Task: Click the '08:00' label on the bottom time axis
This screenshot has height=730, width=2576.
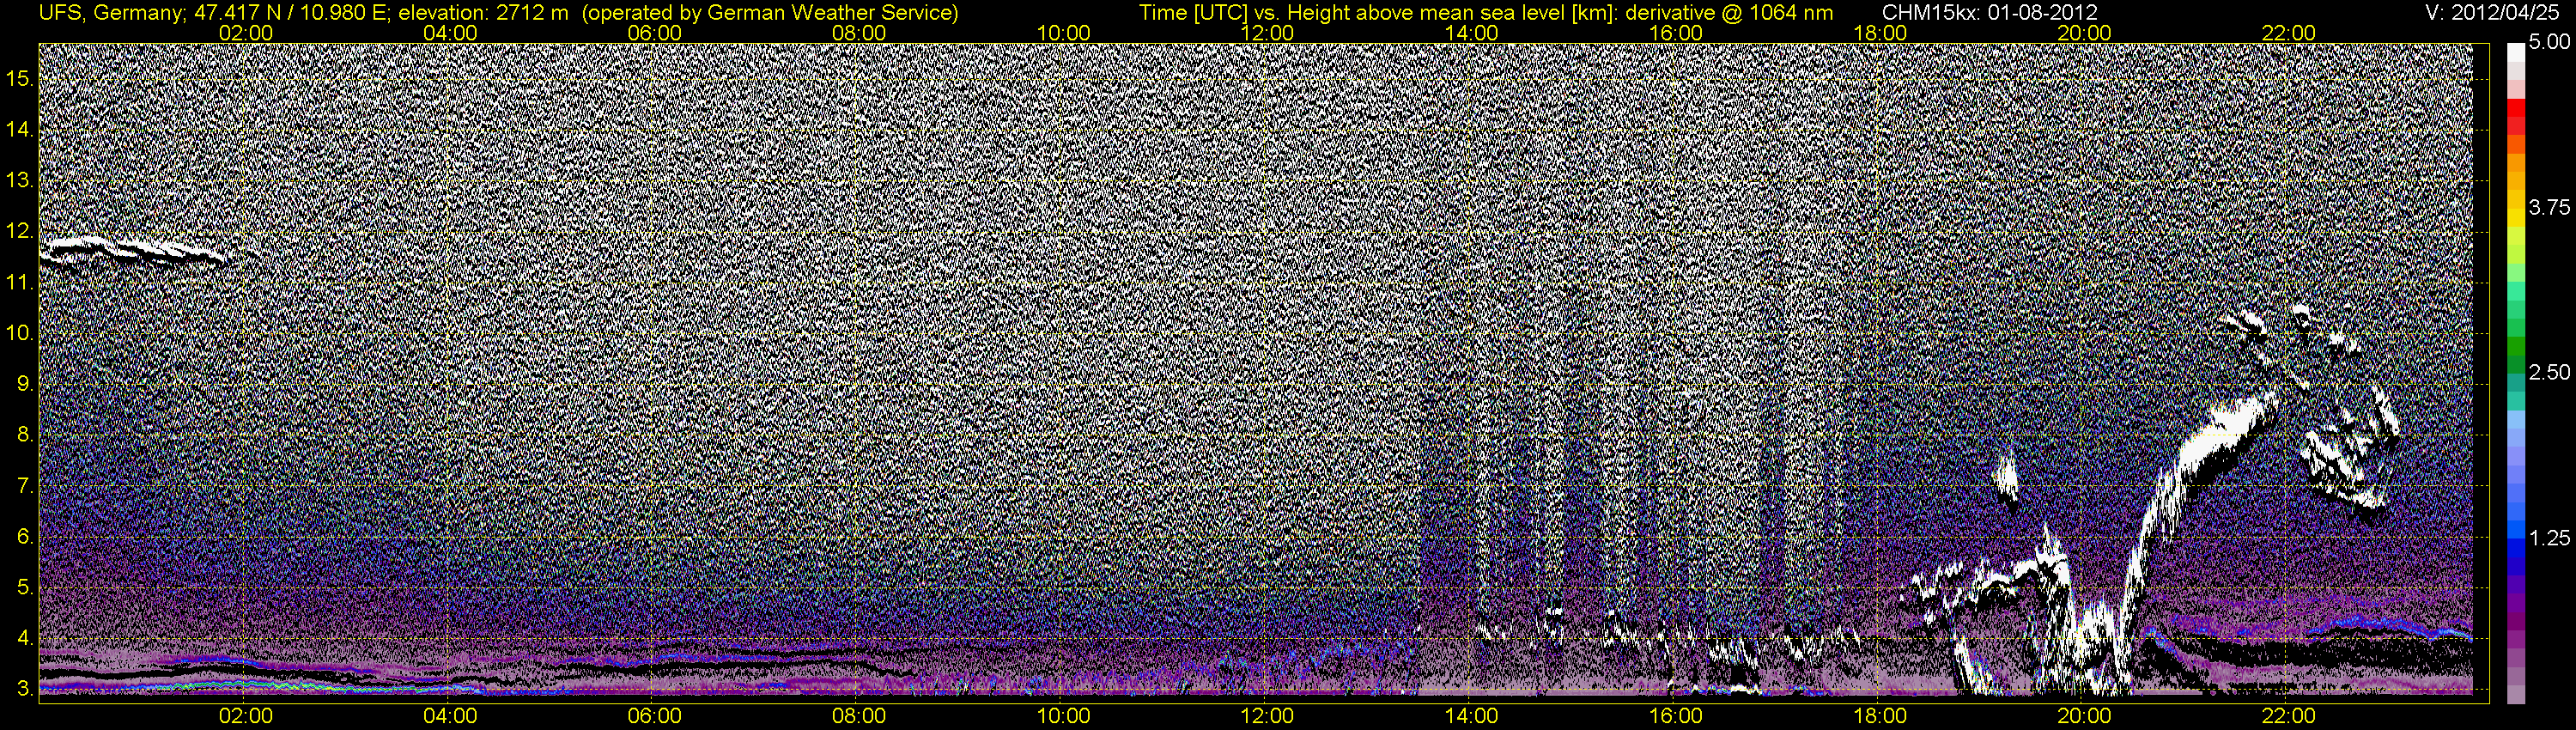Action: coord(859,717)
